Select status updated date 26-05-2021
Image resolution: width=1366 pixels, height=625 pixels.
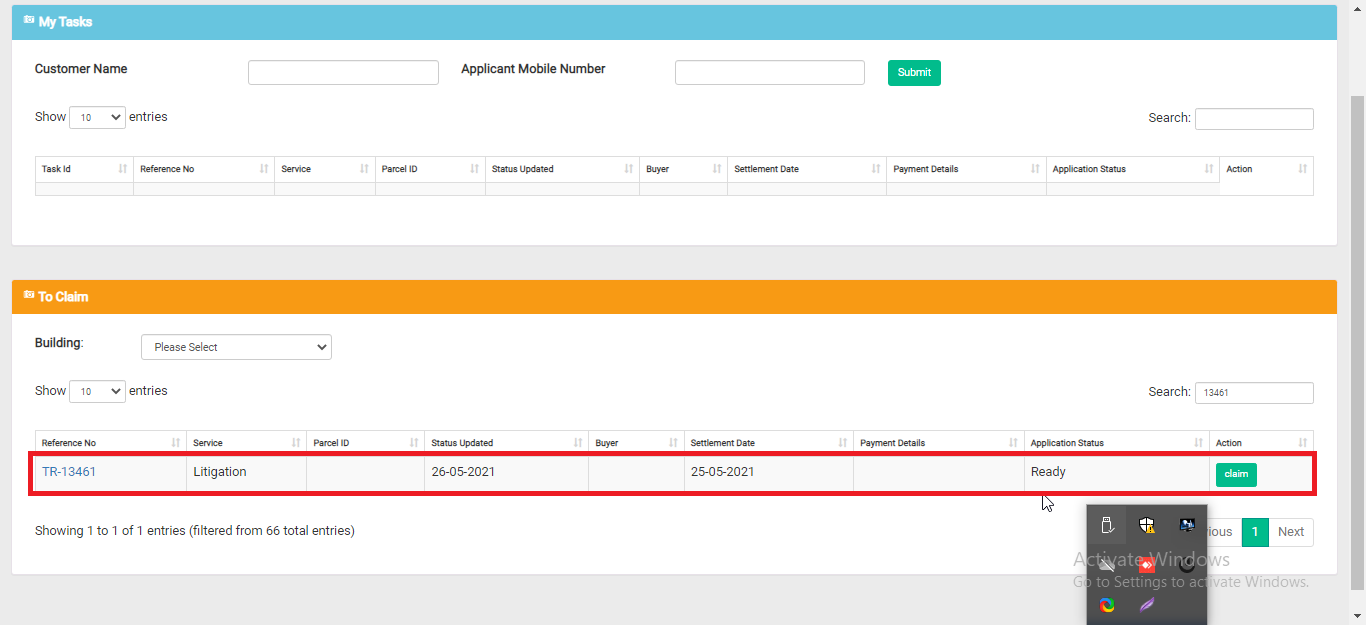pos(507,472)
